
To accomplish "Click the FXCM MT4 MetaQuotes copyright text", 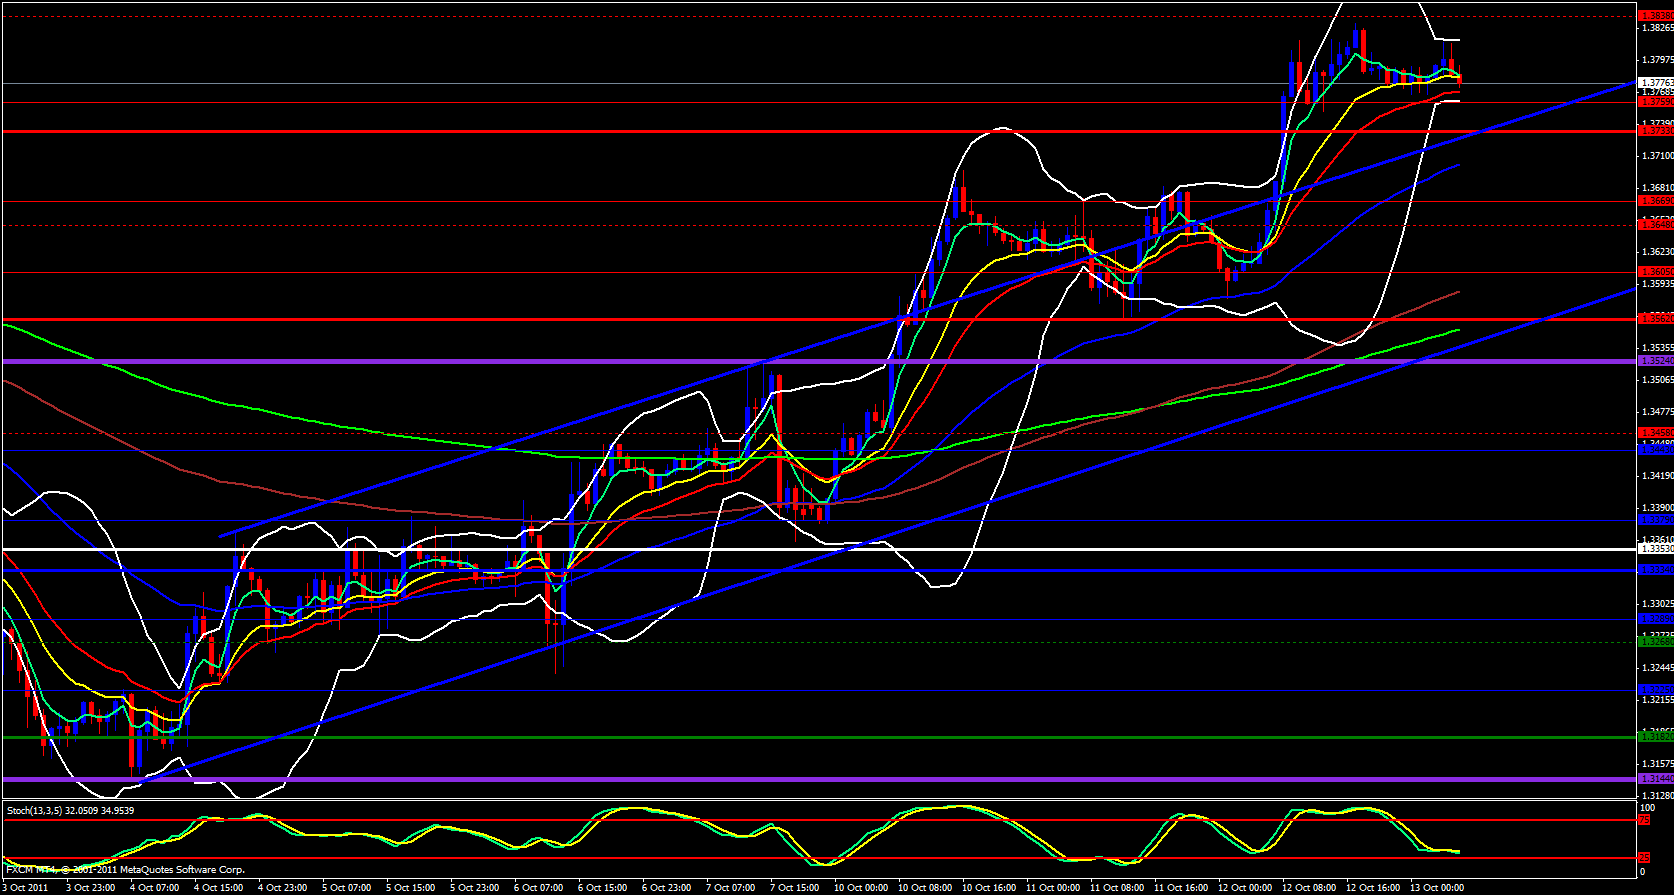I will point(125,869).
